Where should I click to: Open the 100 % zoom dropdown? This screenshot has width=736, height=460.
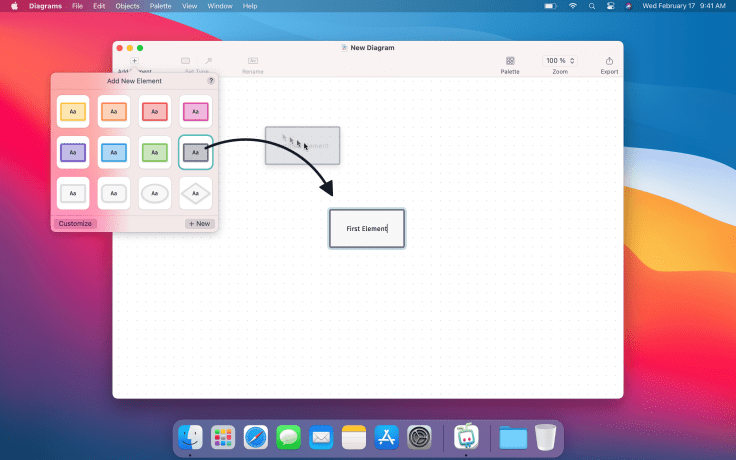coord(560,61)
